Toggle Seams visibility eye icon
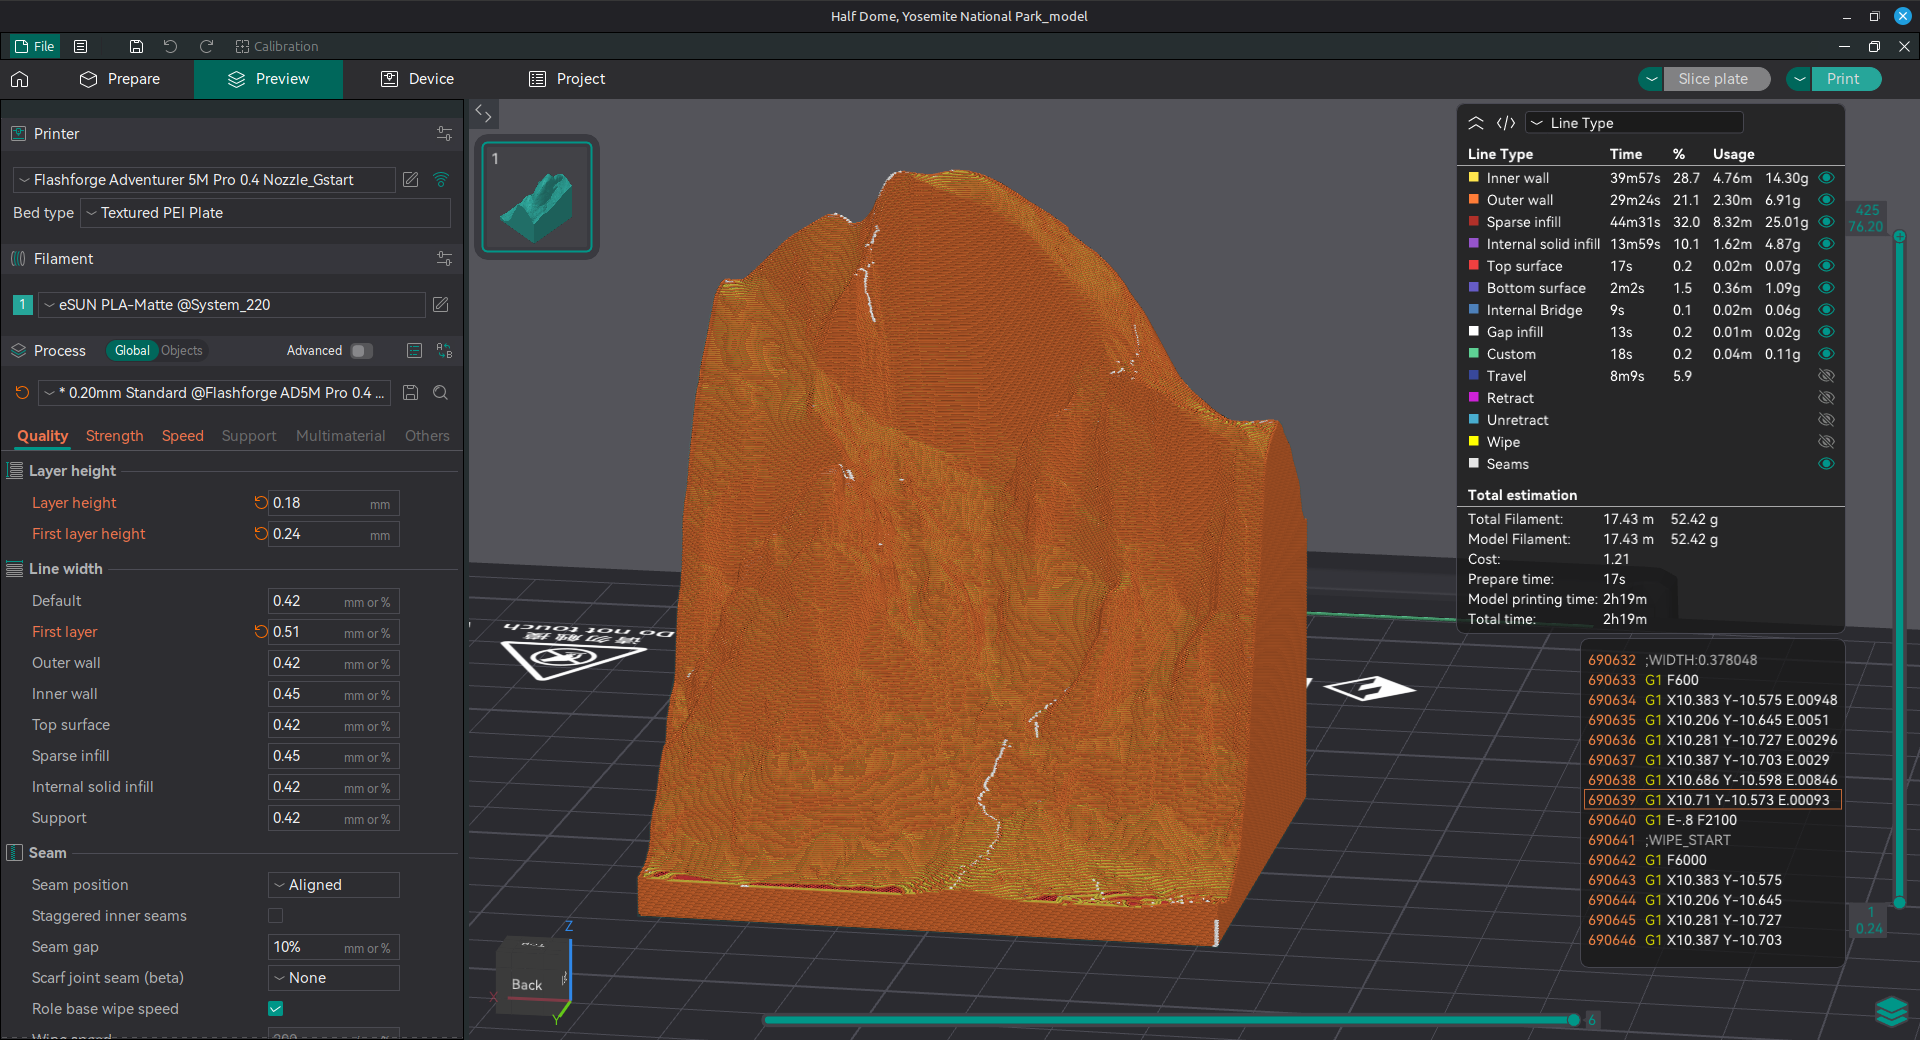The height and width of the screenshot is (1040, 1920). [x=1826, y=464]
